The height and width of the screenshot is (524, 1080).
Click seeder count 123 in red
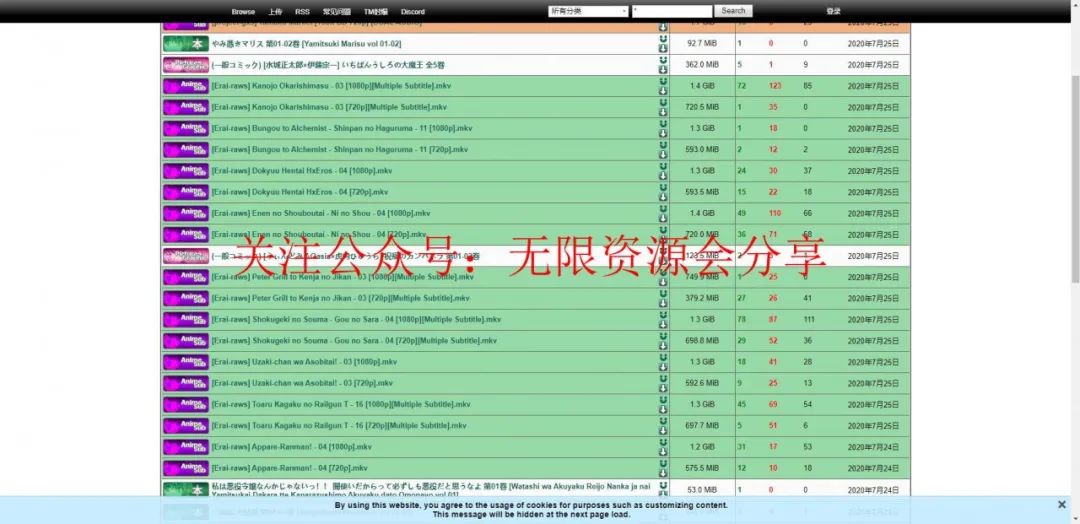775,86
